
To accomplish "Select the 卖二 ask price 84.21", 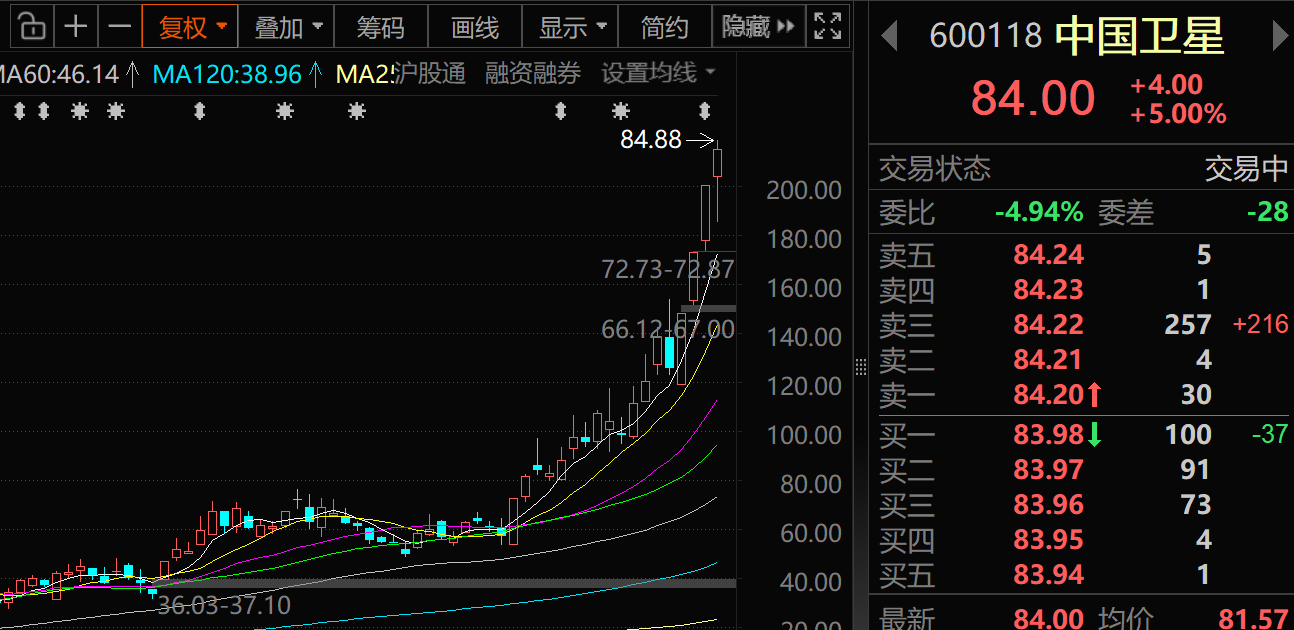I will 1048,360.
